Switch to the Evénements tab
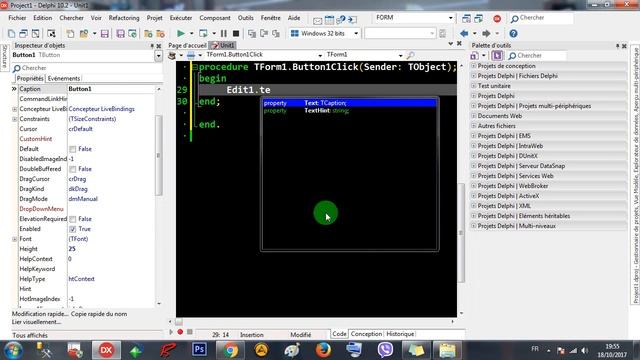Screen dimensions: 640x360 [x=64, y=78]
